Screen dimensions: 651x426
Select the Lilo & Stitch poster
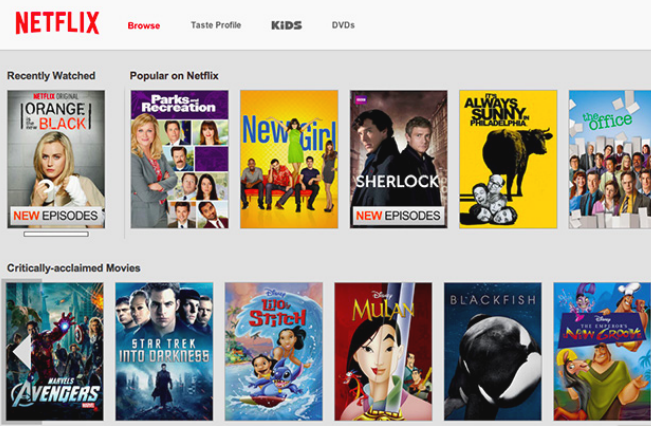[274, 352]
